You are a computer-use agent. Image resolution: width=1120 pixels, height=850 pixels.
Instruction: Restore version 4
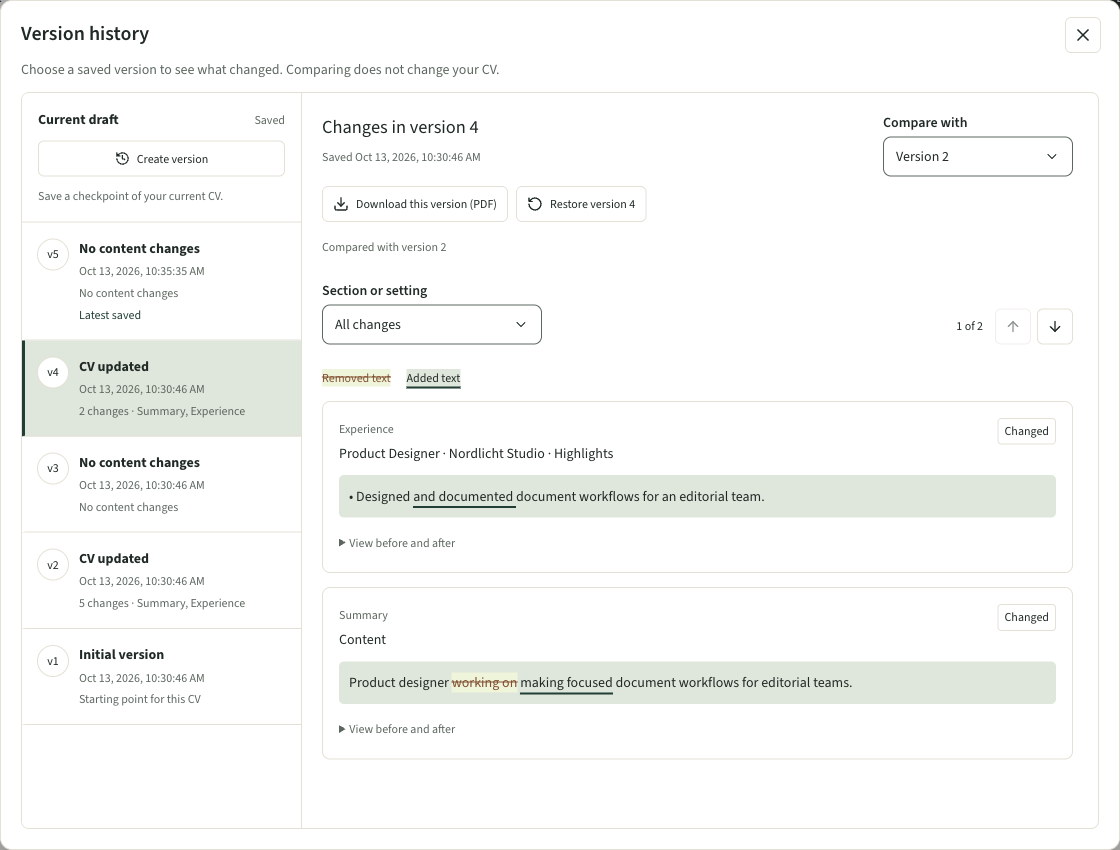click(x=581, y=204)
